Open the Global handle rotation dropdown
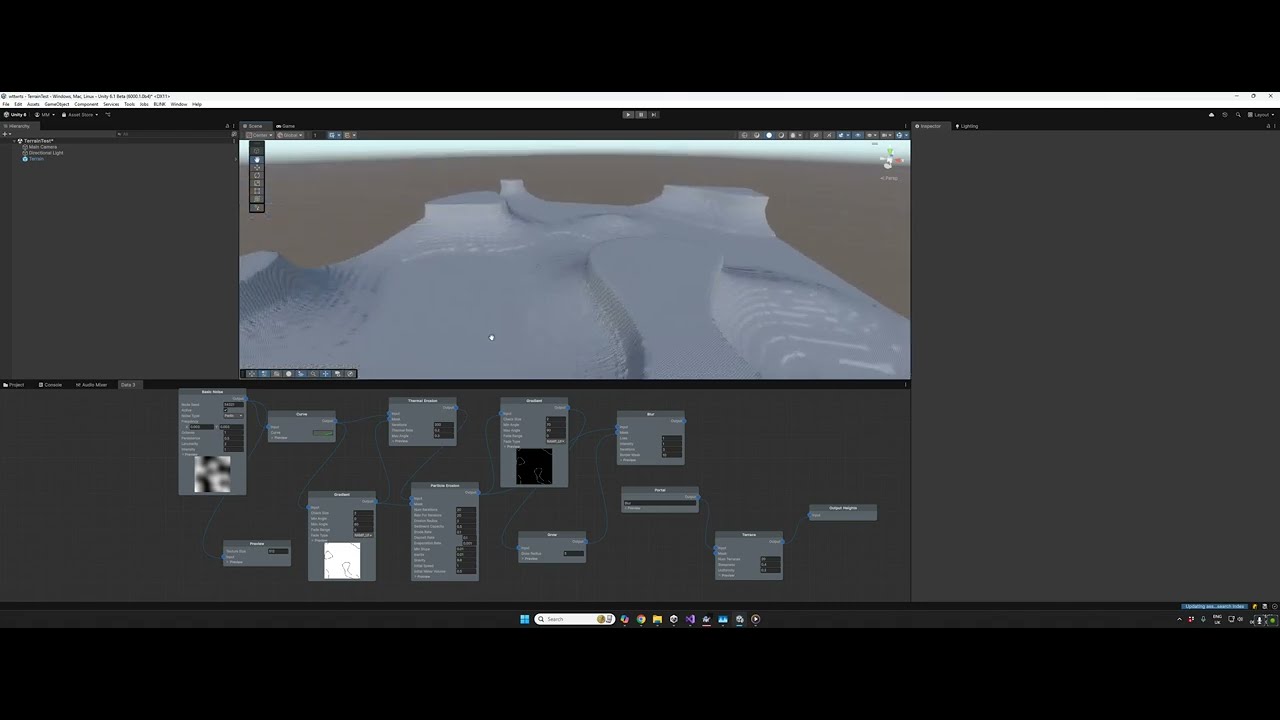Image resolution: width=1280 pixels, height=720 pixels. click(290, 135)
